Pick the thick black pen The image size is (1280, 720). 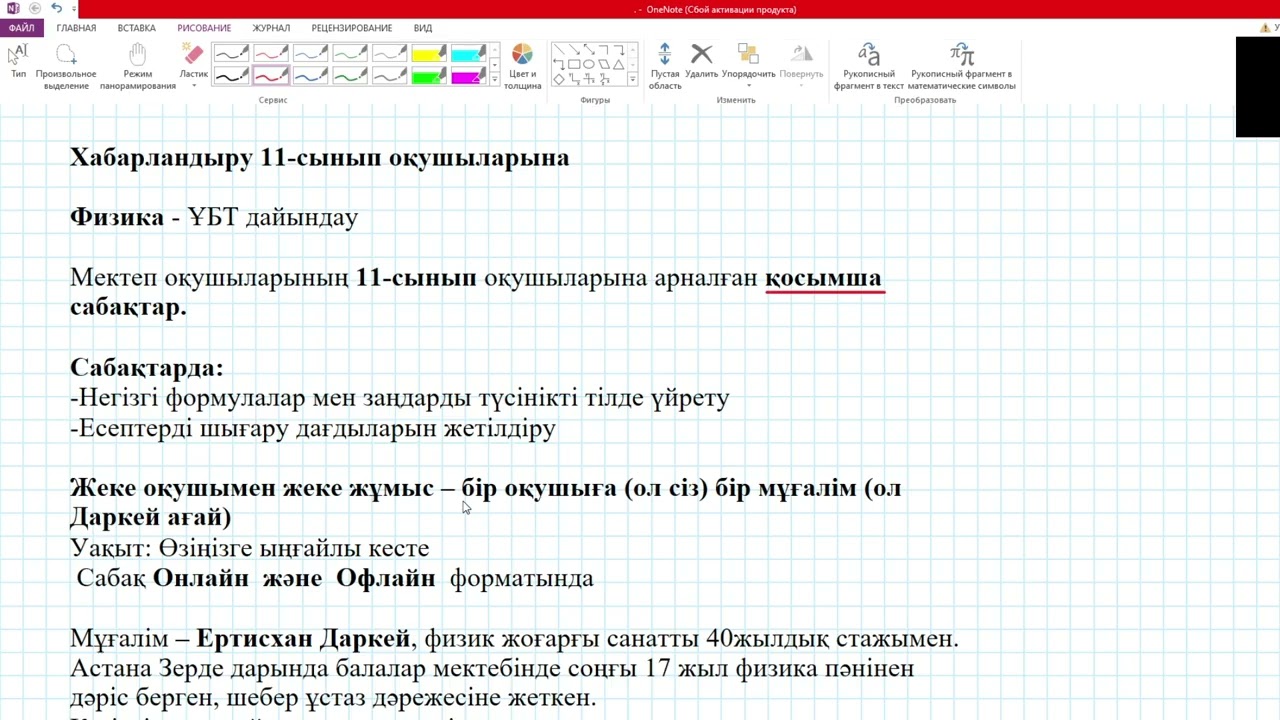pos(231,76)
